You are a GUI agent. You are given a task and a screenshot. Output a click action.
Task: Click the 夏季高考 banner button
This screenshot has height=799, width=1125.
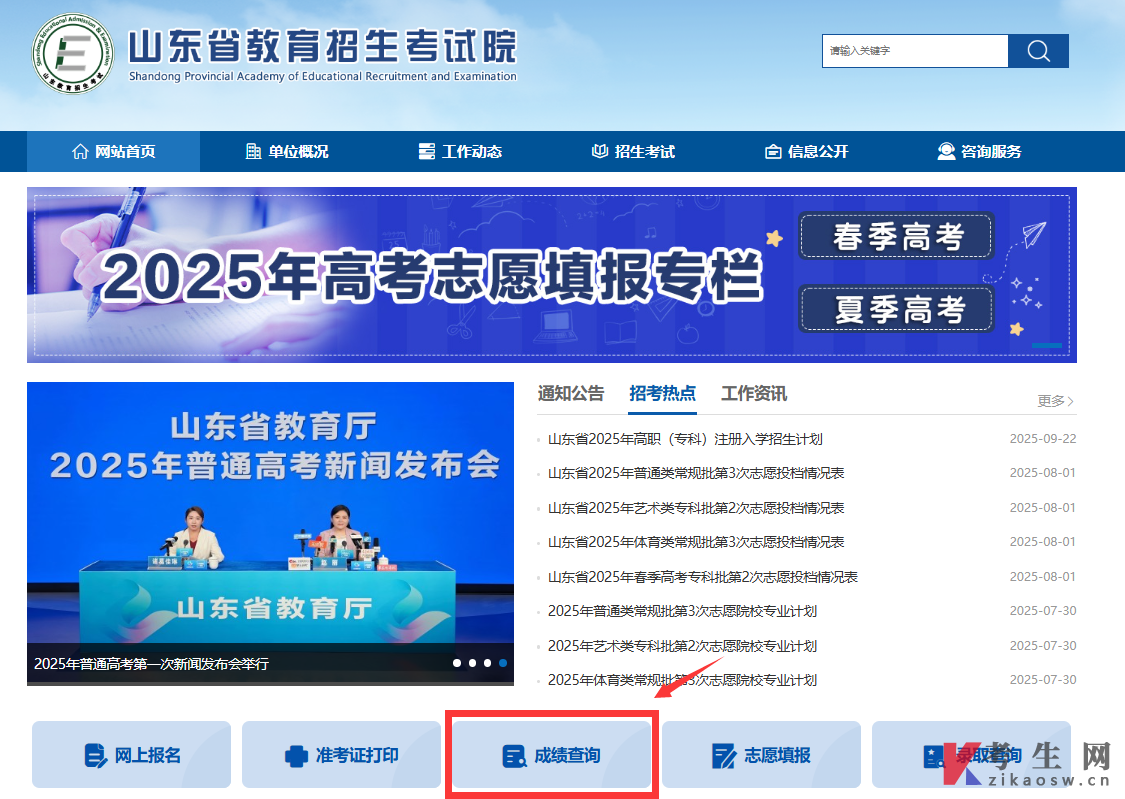point(895,308)
